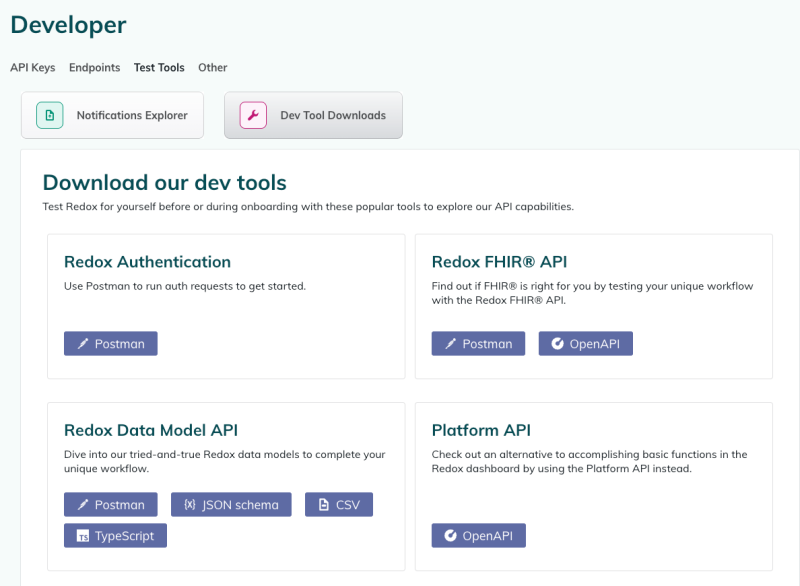
Task: Go to the Other tab
Action: [213, 67]
